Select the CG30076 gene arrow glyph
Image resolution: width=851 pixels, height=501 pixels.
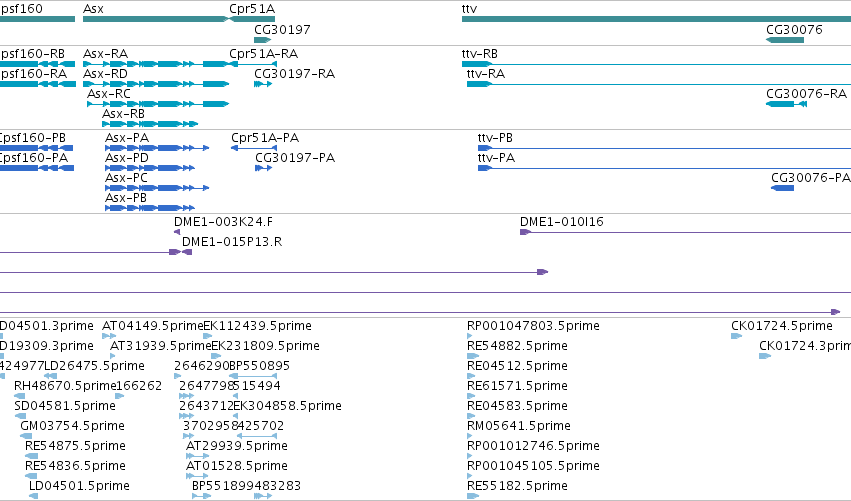point(785,40)
